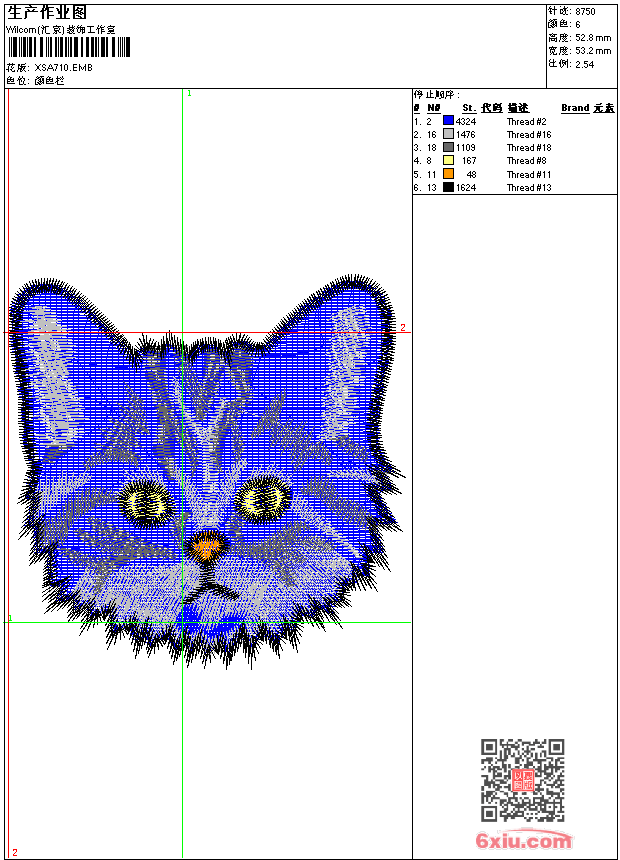Select the "Thread #13" description text
This screenshot has height=860, width=620.
[x=529, y=188]
